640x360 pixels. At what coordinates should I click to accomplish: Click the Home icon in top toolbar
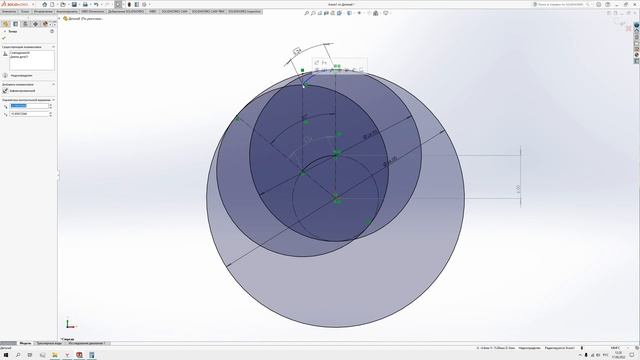pyautogui.click(x=44, y=4)
